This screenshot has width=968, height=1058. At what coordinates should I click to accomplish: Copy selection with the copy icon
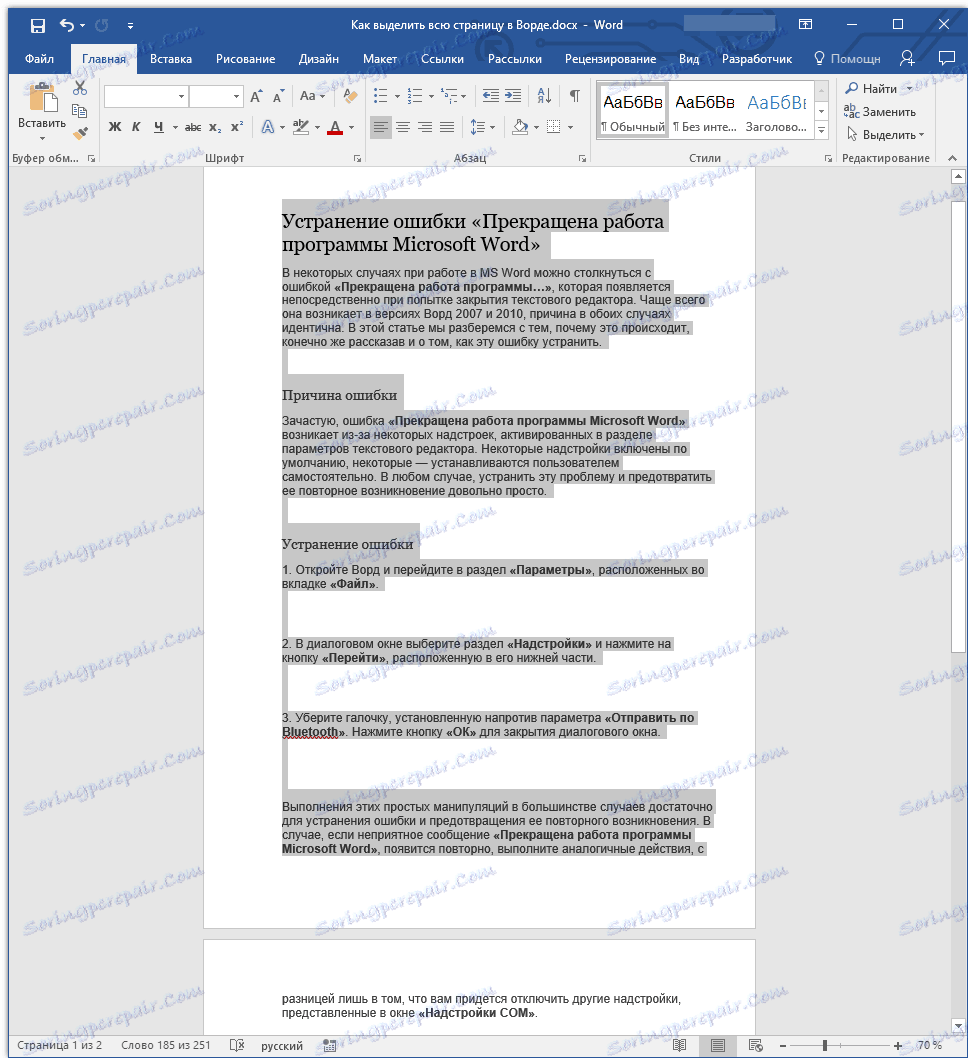[x=80, y=111]
